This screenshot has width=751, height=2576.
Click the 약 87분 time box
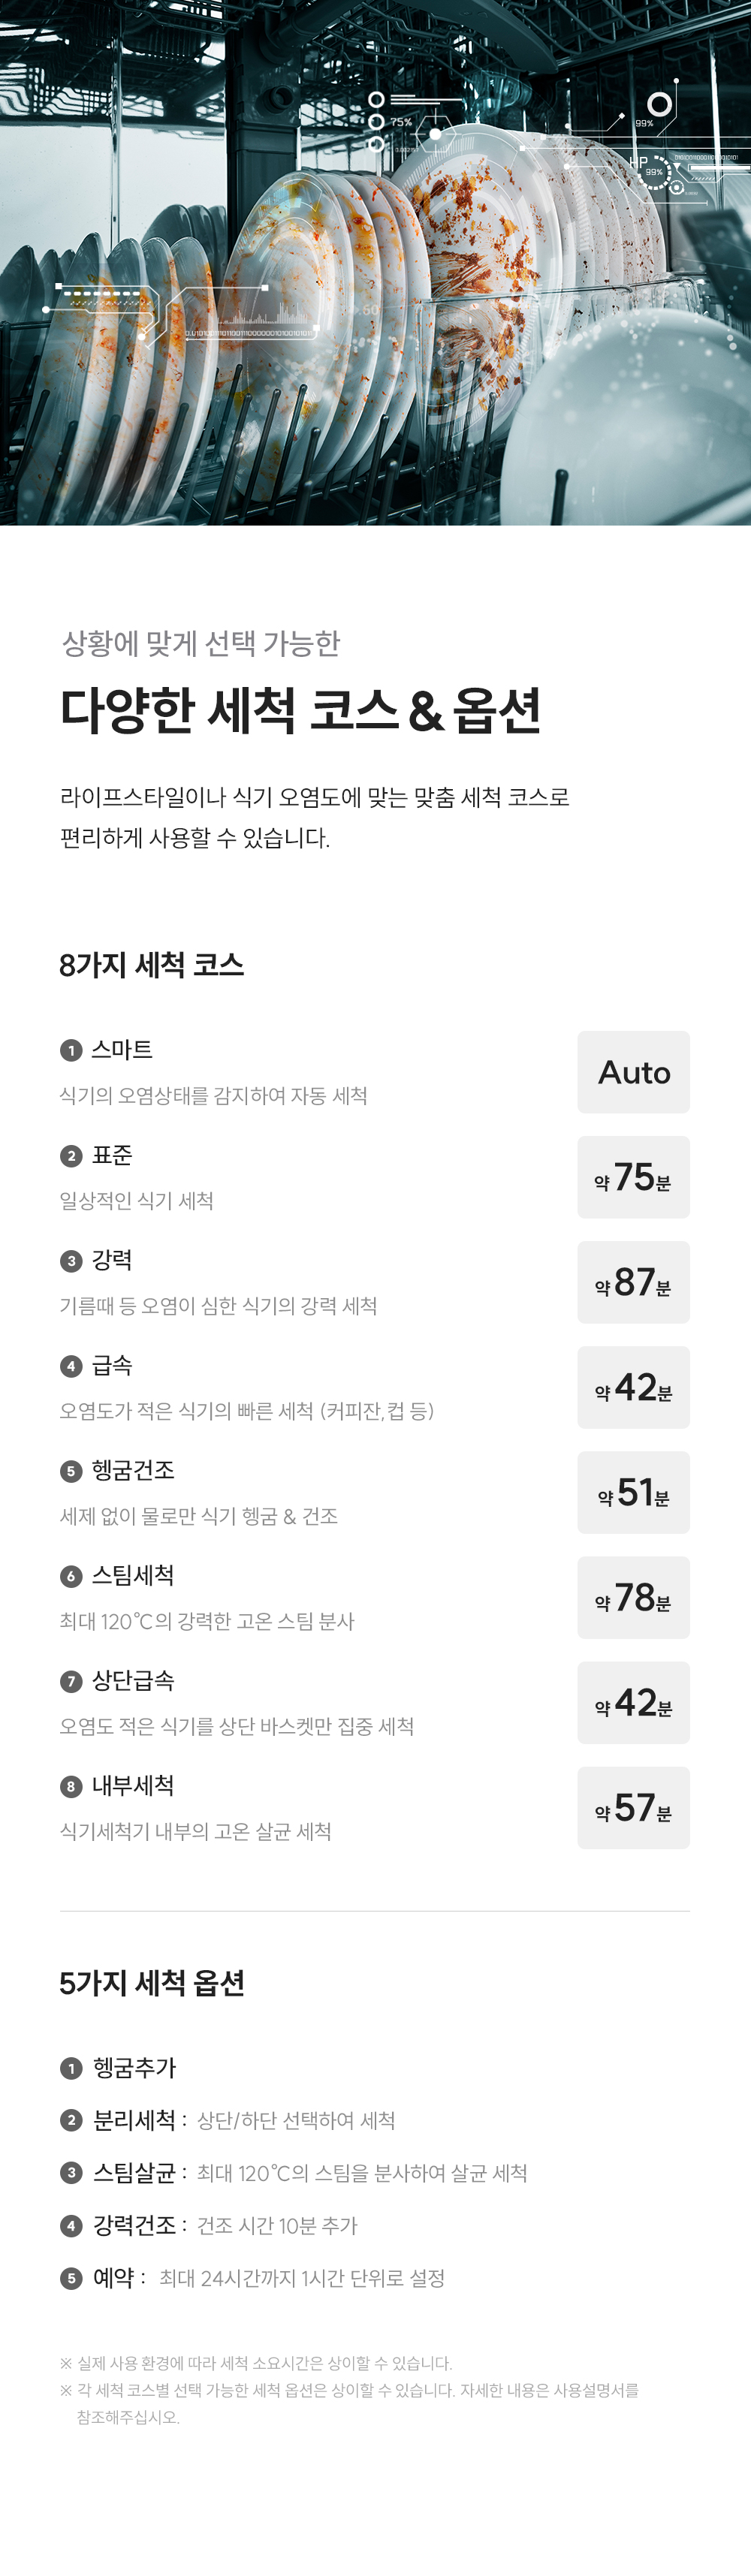(633, 1282)
